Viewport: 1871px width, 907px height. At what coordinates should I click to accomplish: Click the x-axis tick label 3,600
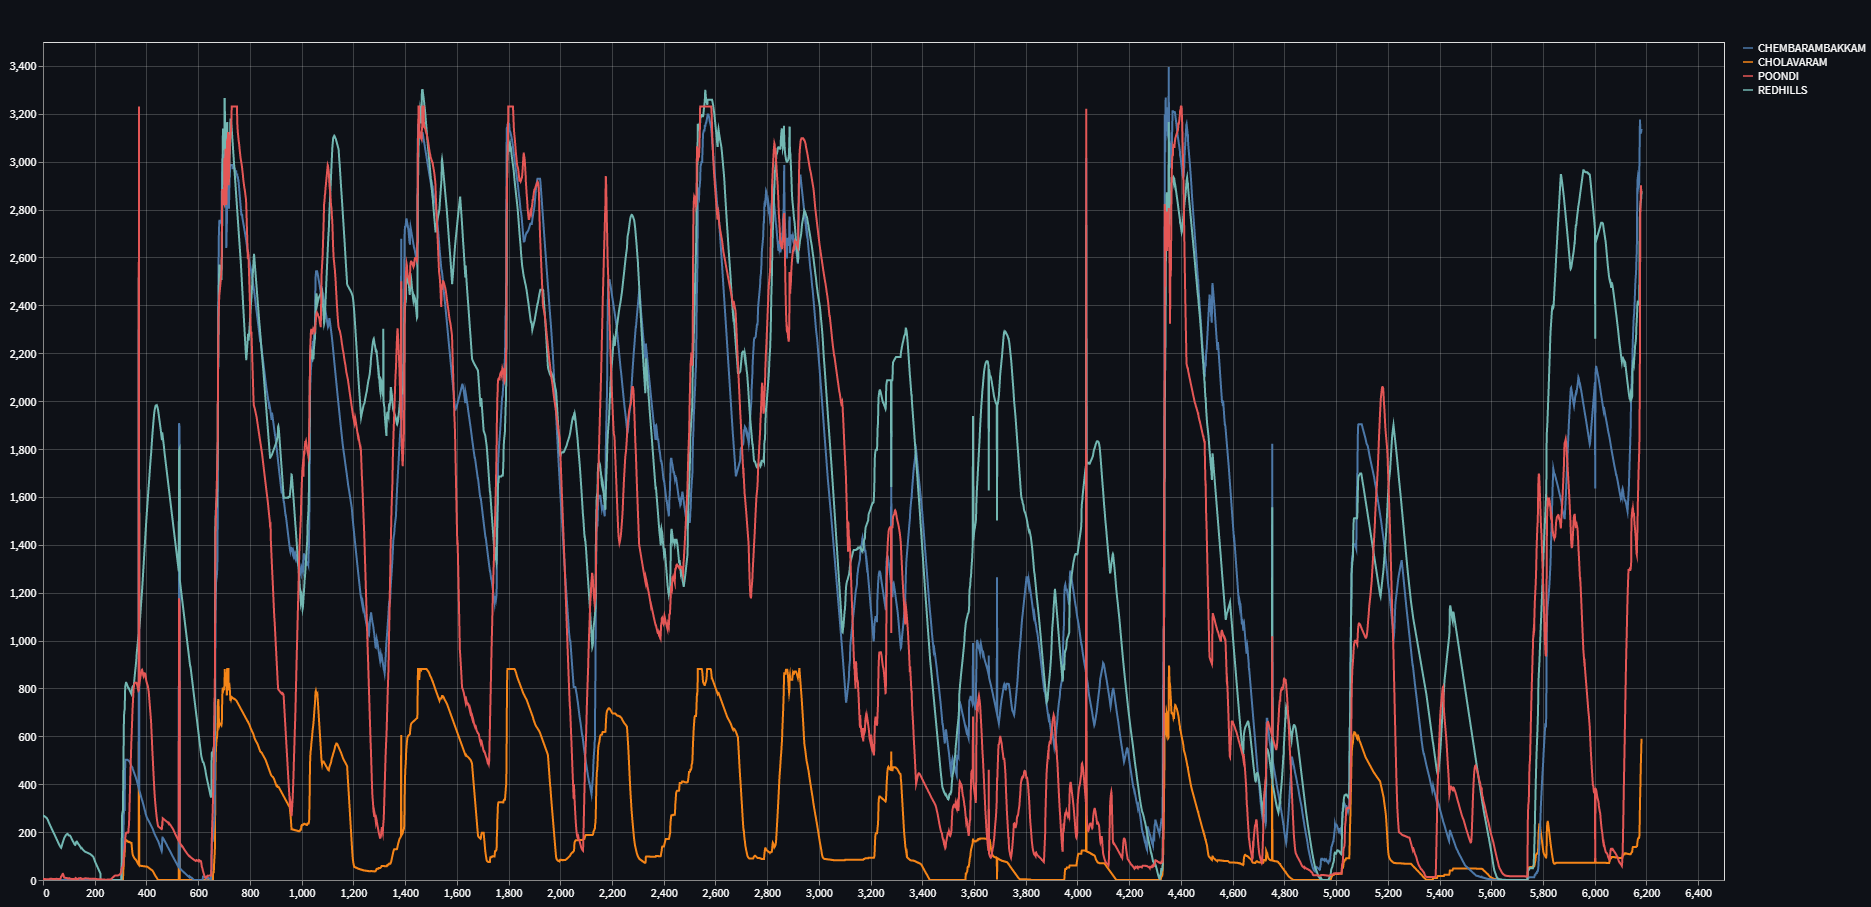(x=975, y=893)
